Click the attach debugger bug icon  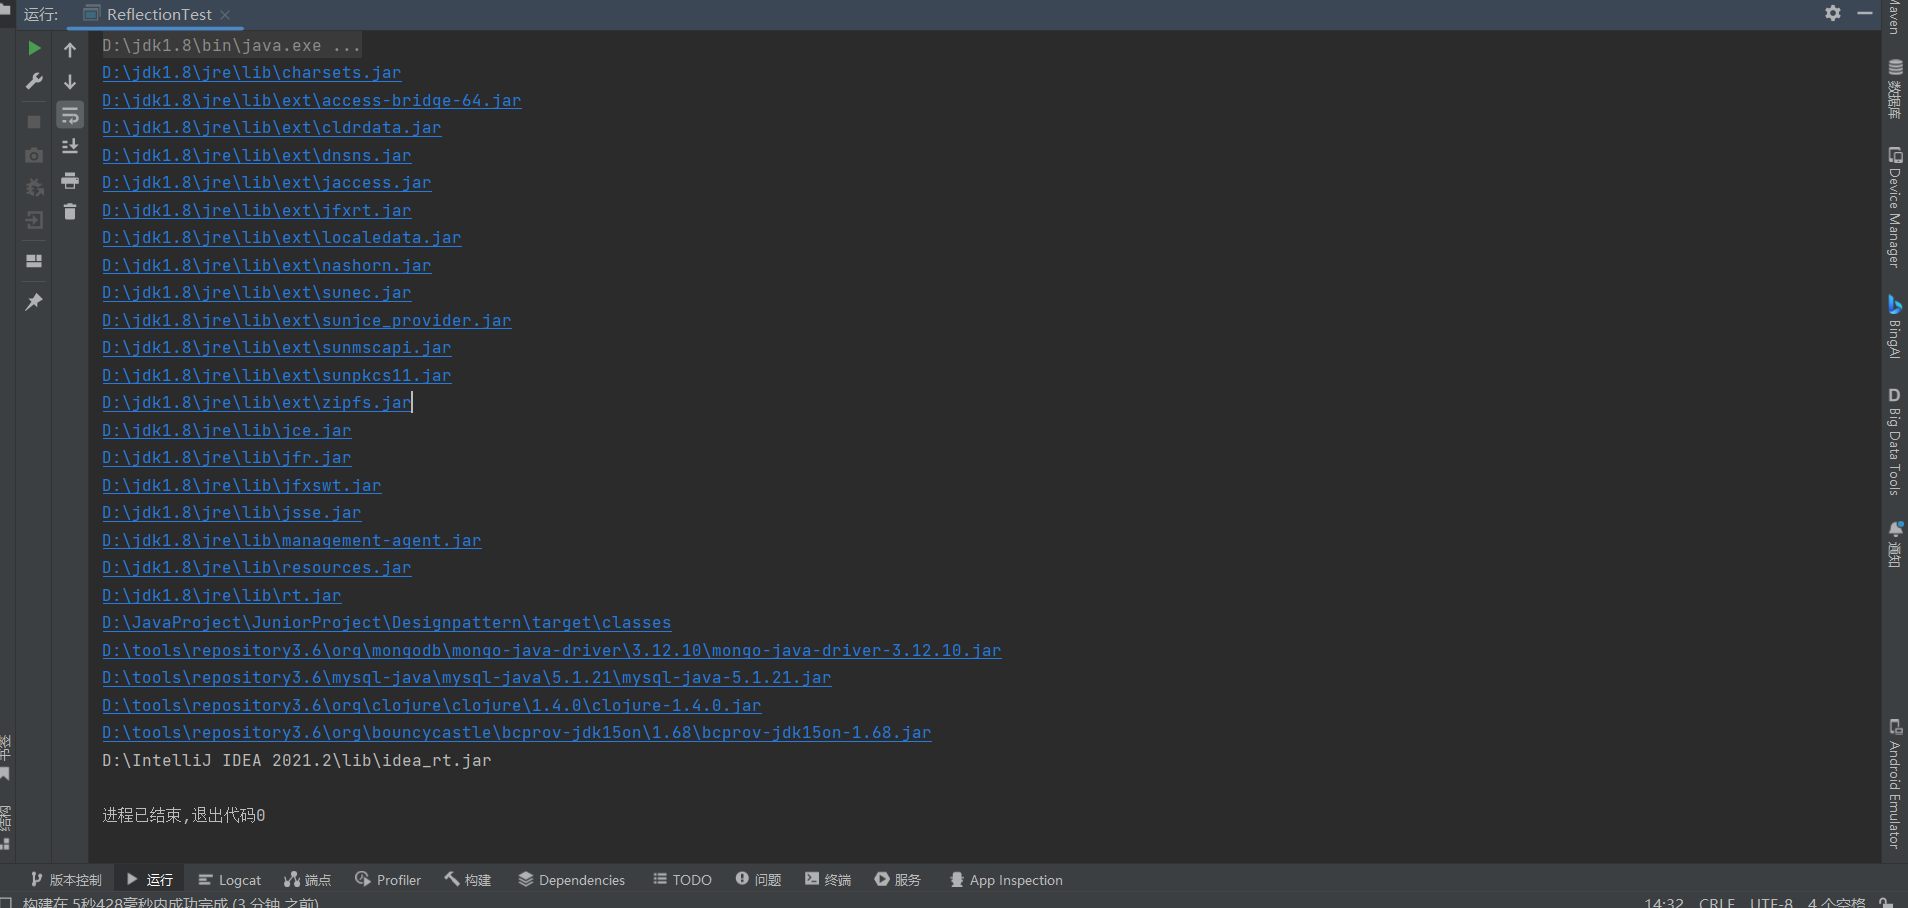click(x=34, y=187)
